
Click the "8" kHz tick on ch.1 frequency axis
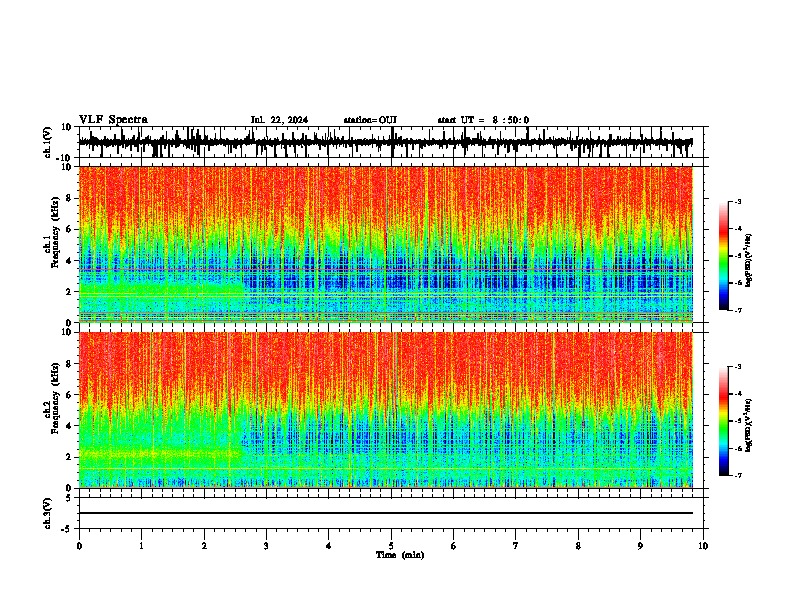pos(69,198)
